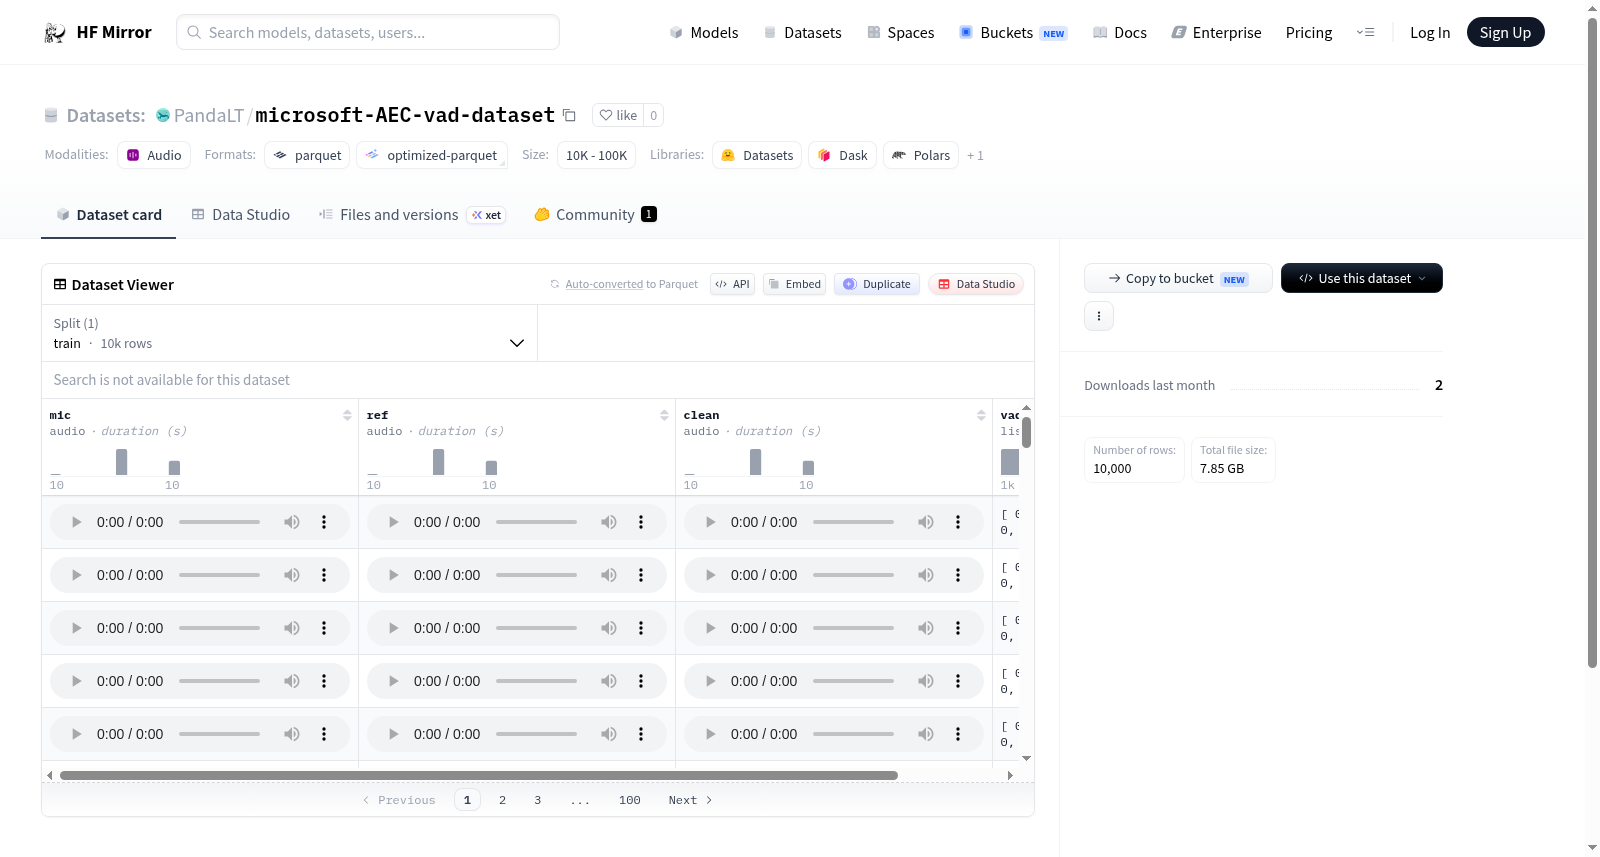Seek in first row clean audio timeline

pyautogui.click(x=853, y=522)
